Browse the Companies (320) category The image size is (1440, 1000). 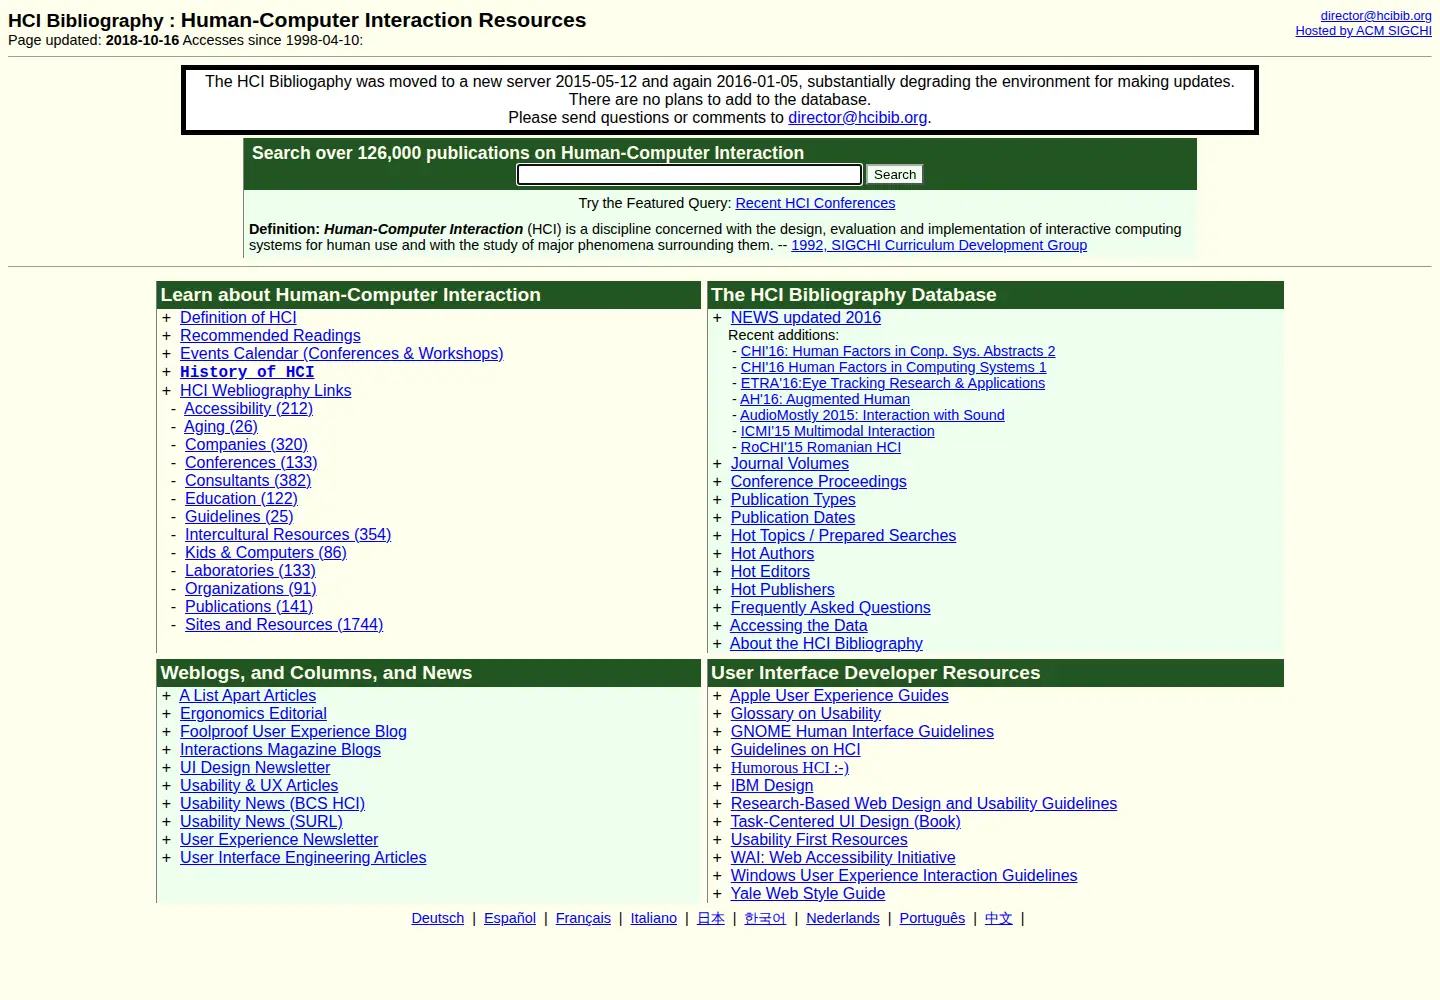(246, 445)
